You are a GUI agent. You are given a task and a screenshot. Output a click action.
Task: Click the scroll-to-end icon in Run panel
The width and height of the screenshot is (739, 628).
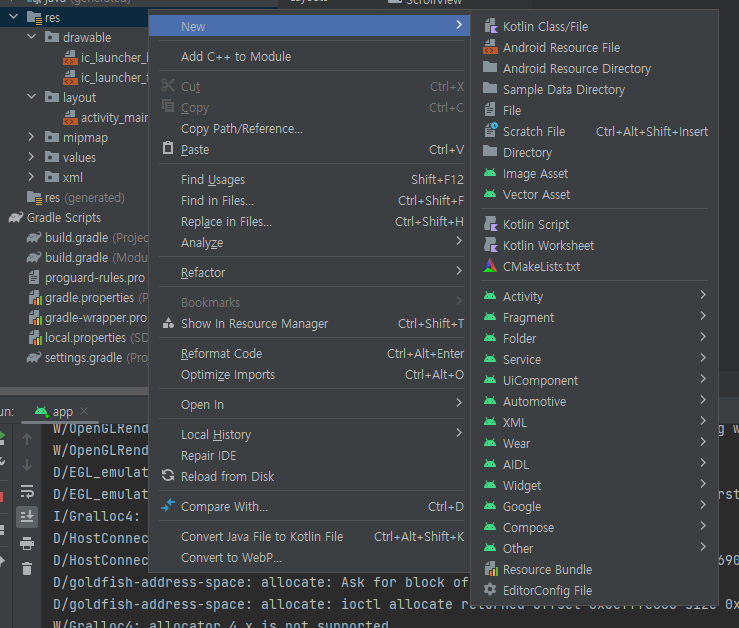tap(27, 517)
